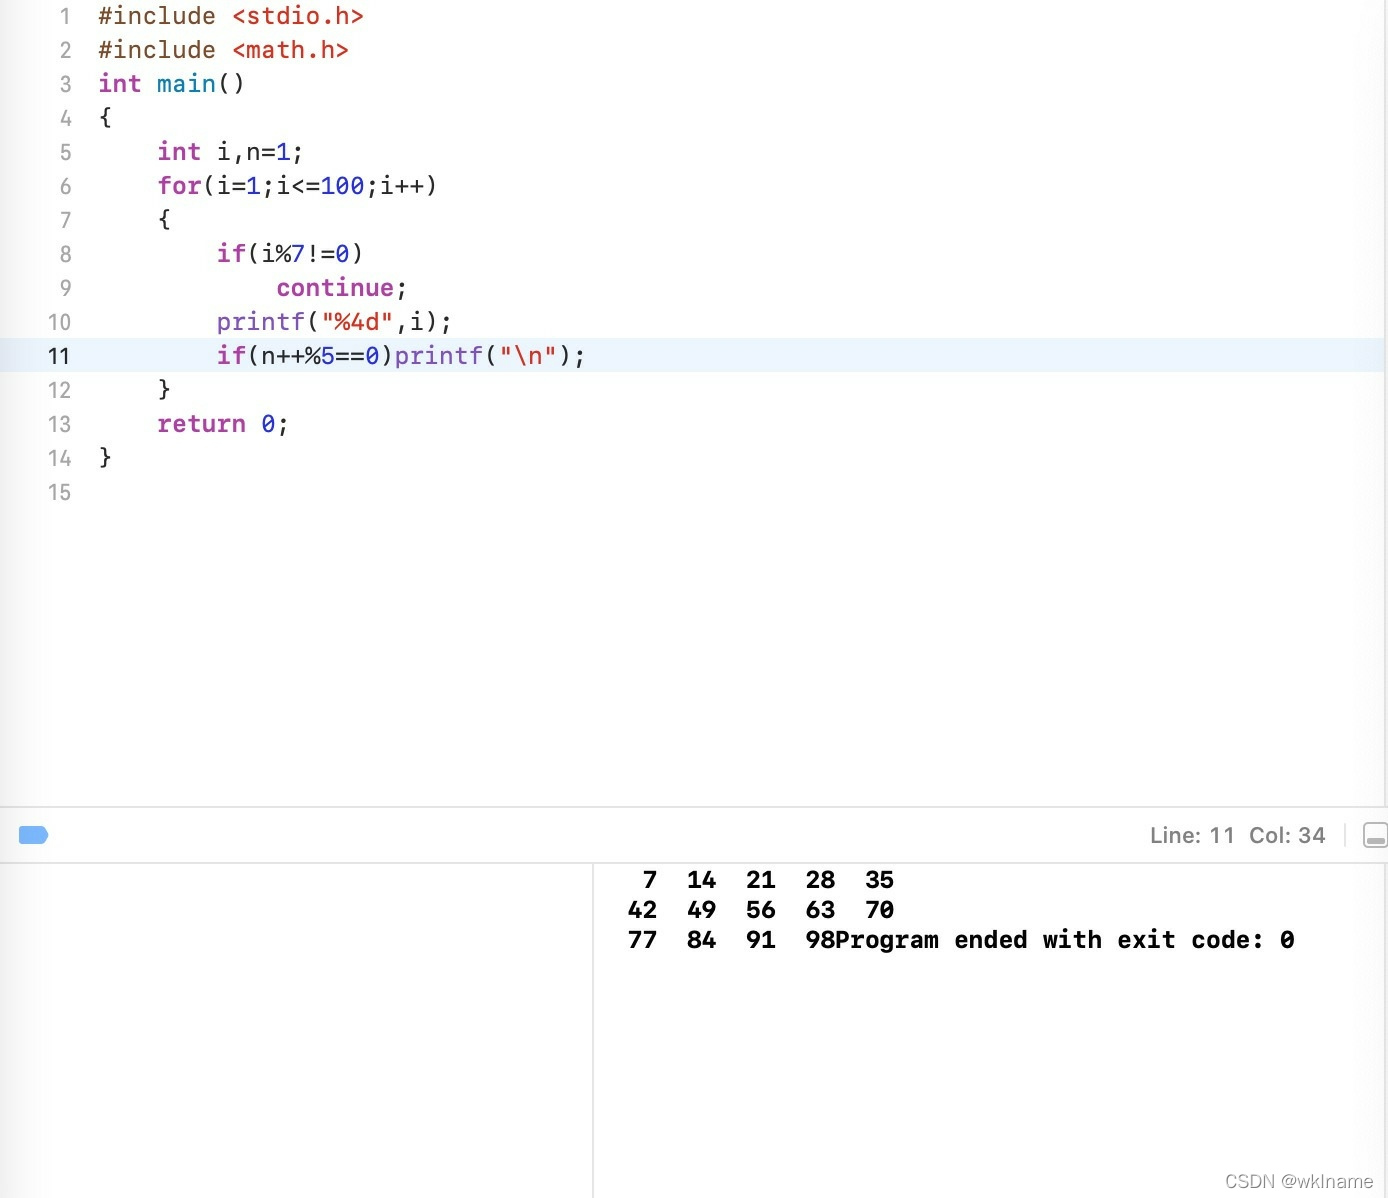
Task: Click line number 10 in the gutter
Action: [x=59, y=322]
